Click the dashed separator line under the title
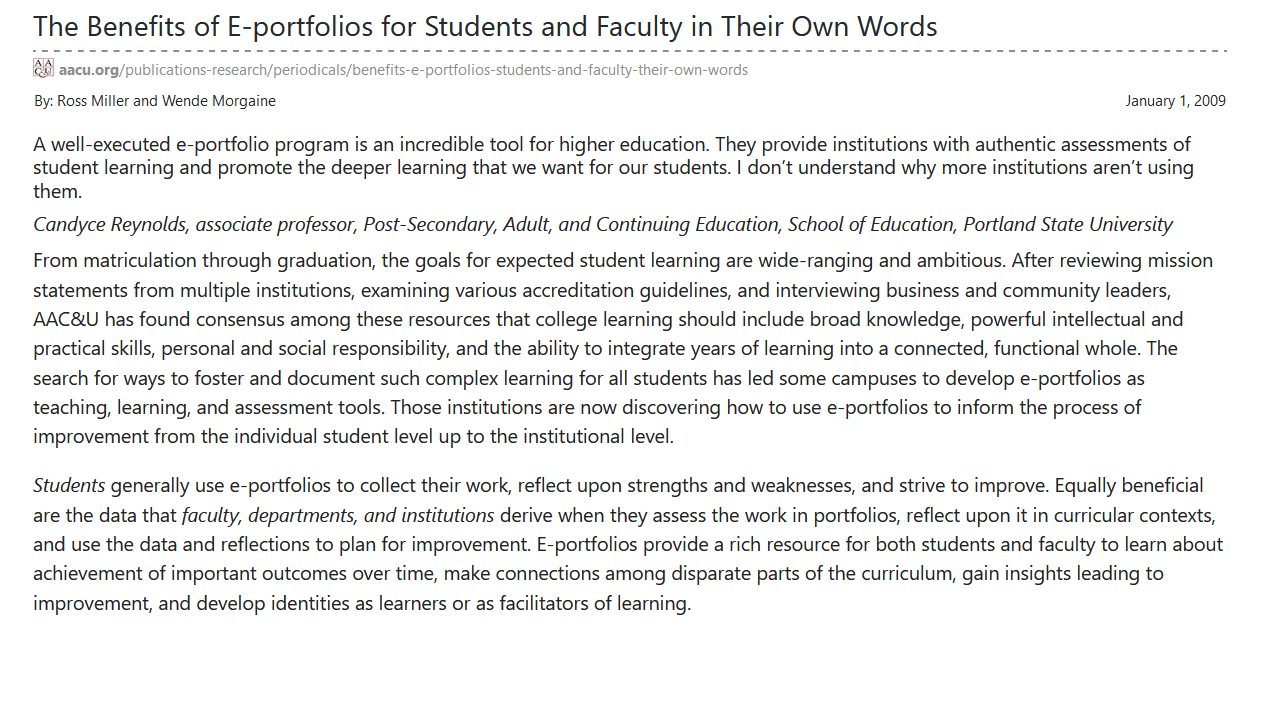Screen dimensions: 1280x720 point(630,51)
